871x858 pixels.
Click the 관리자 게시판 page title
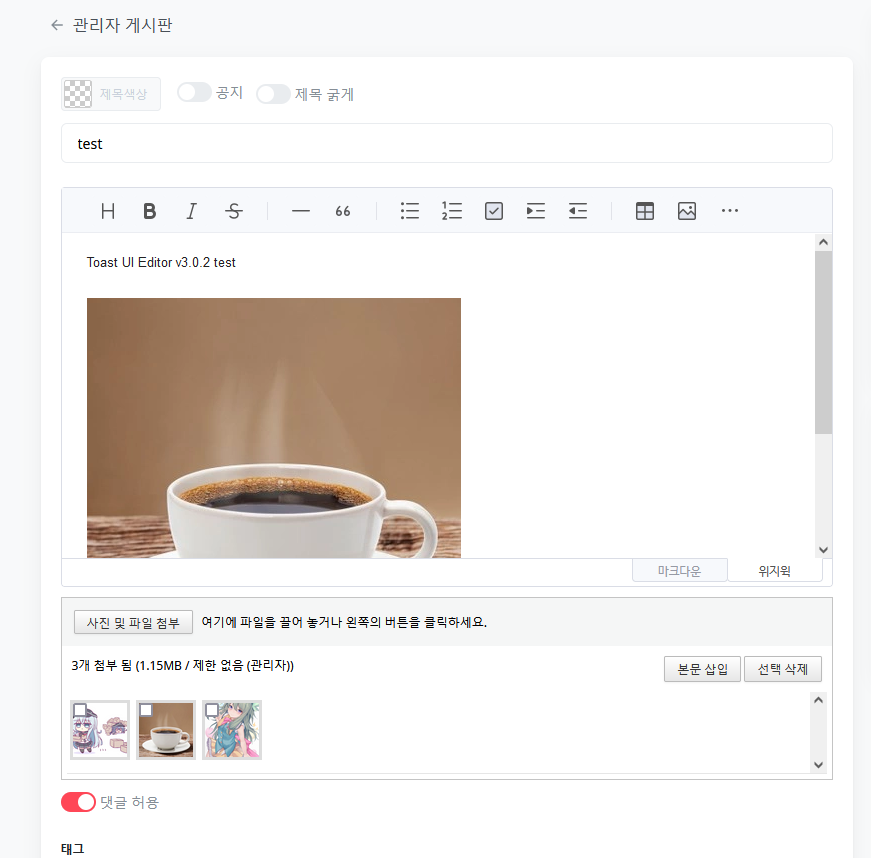[122, 25]
